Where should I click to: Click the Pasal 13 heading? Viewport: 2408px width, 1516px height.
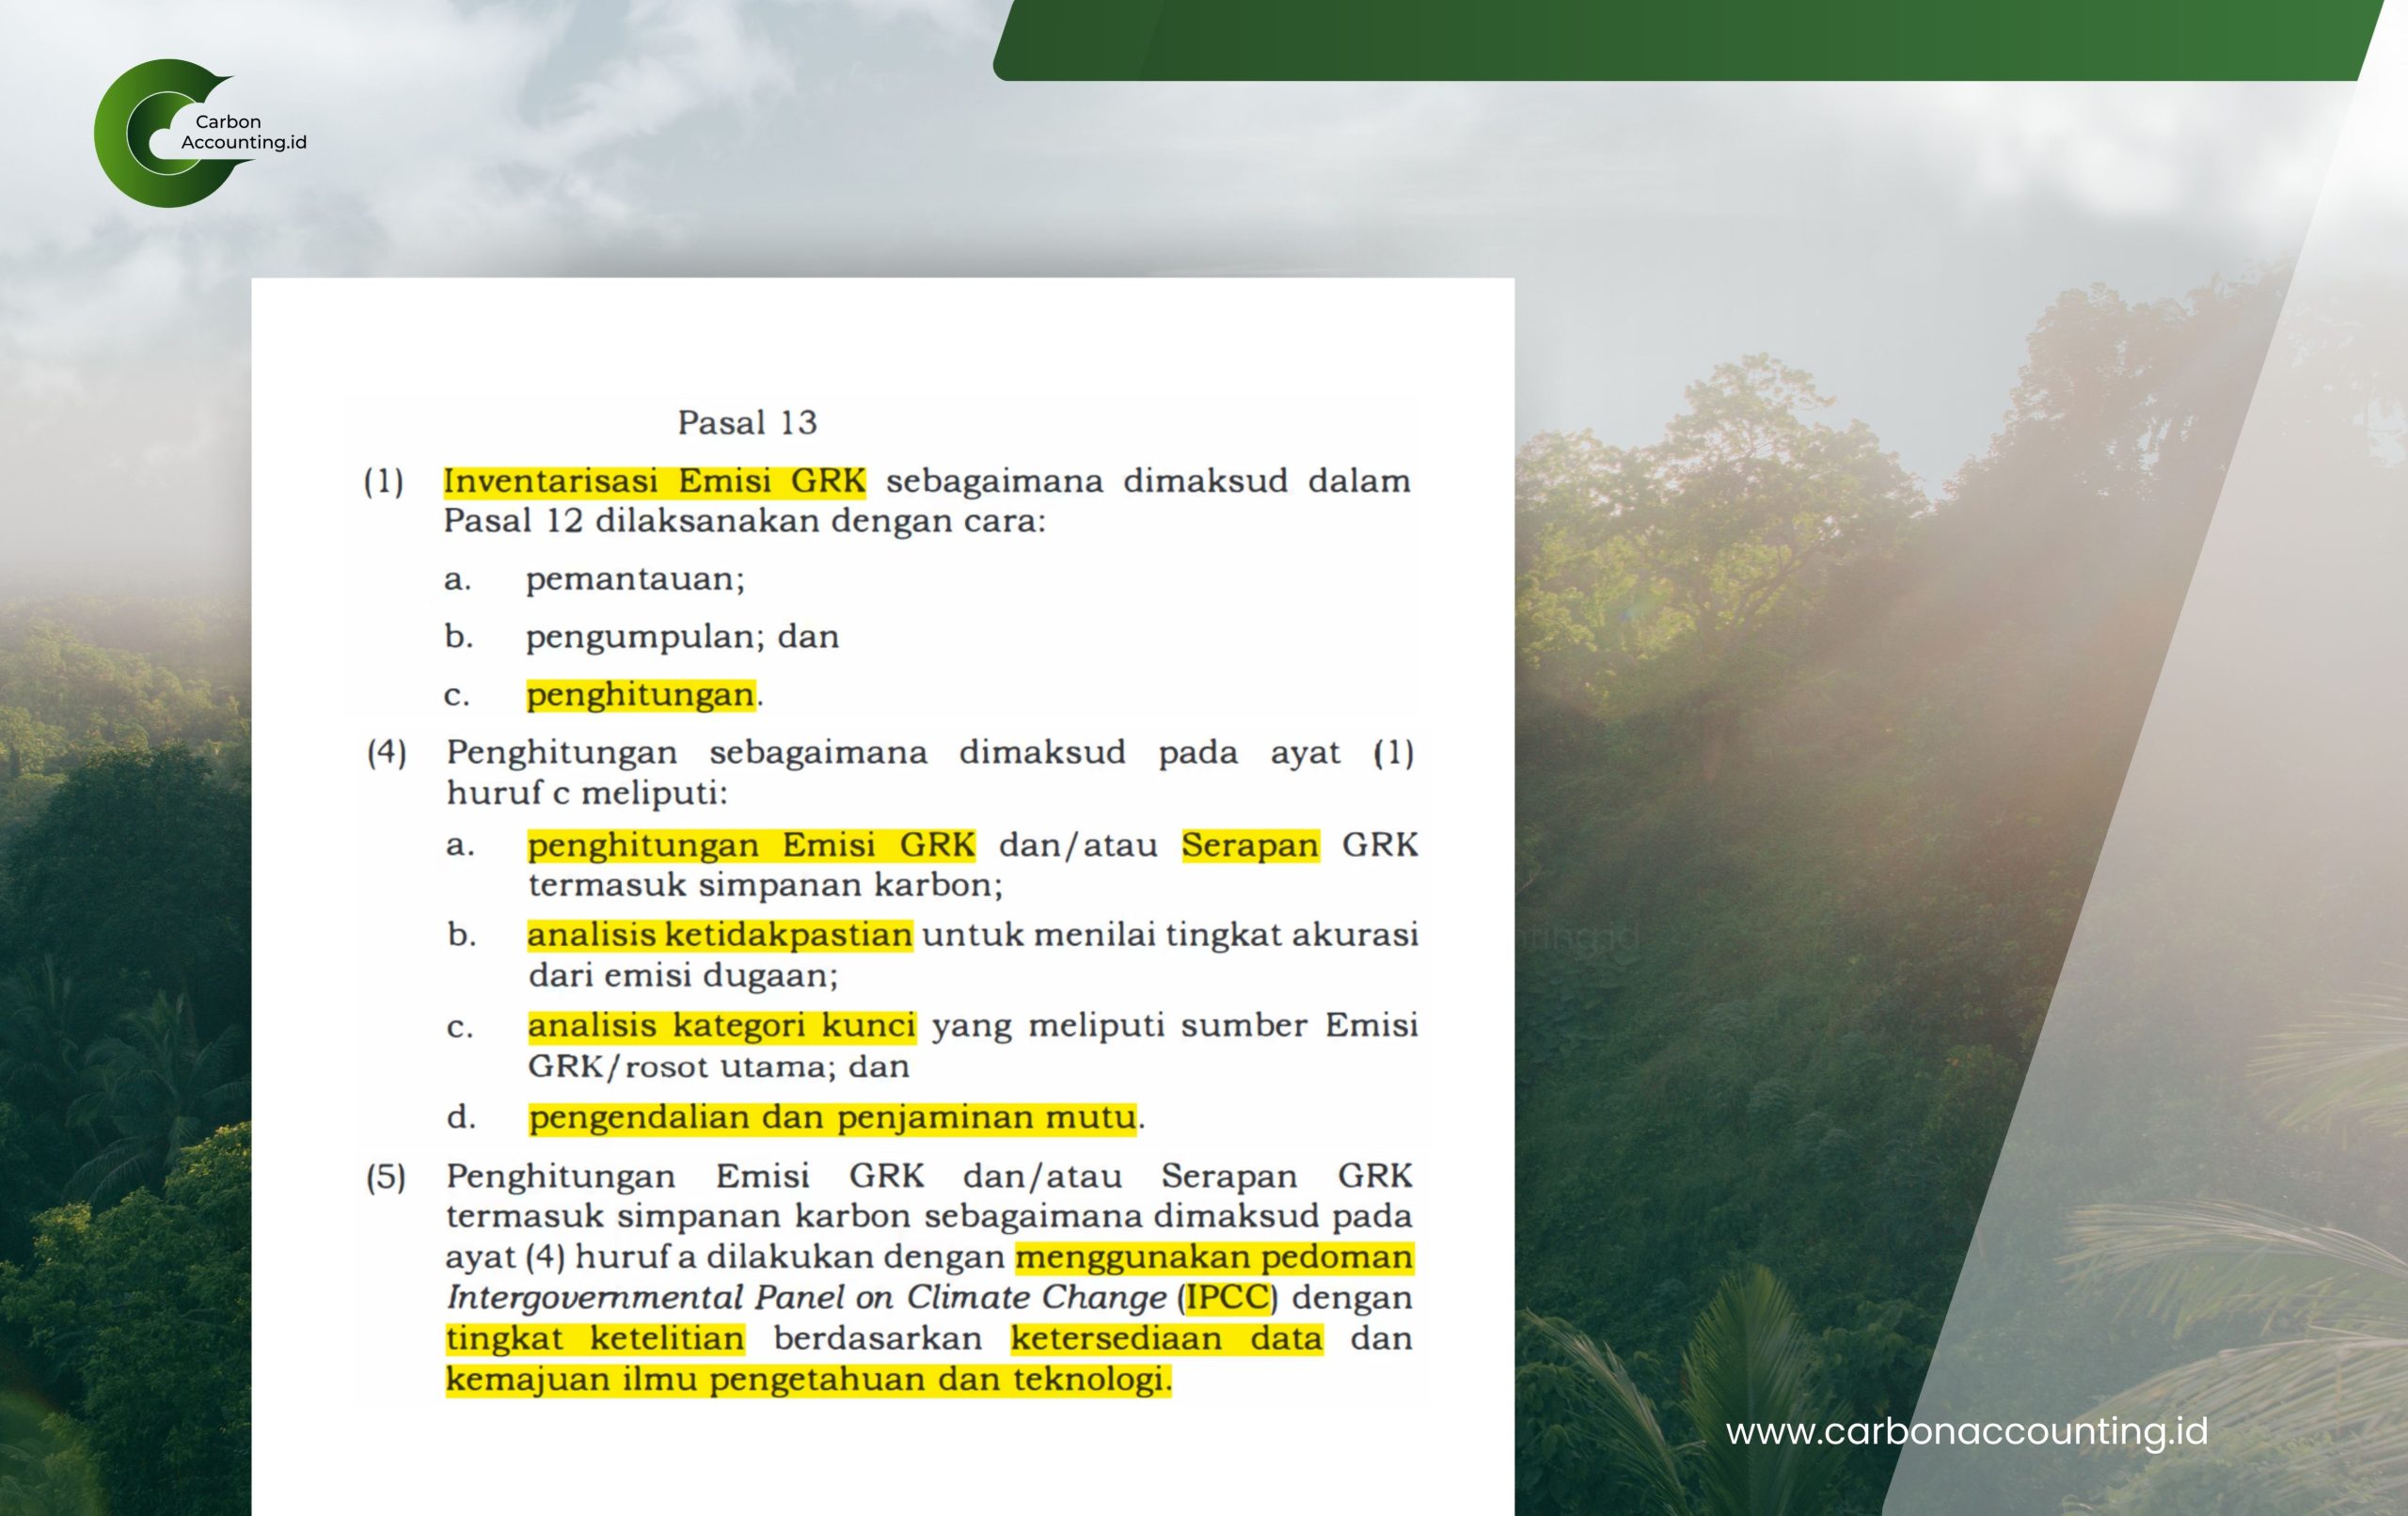[747, 423]
